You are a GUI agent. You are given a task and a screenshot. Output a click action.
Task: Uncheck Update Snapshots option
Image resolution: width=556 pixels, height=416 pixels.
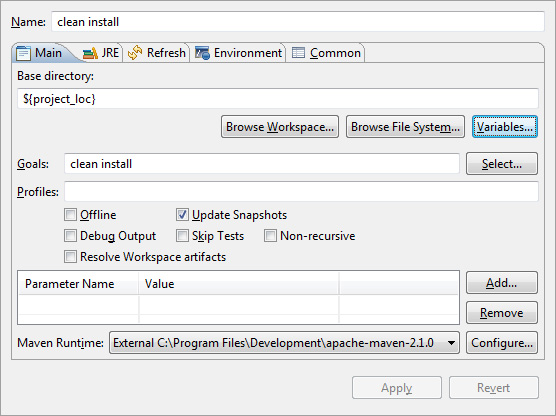(182, 215)
